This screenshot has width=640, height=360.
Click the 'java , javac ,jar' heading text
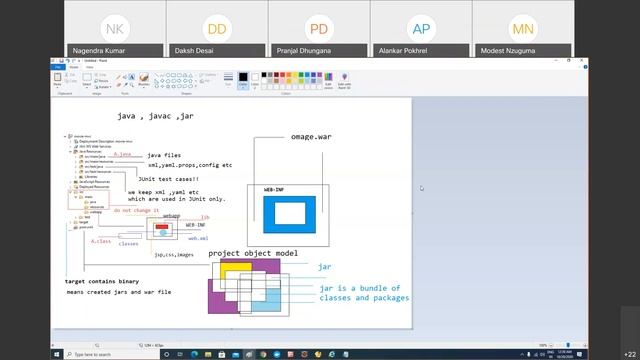(156, 116)
